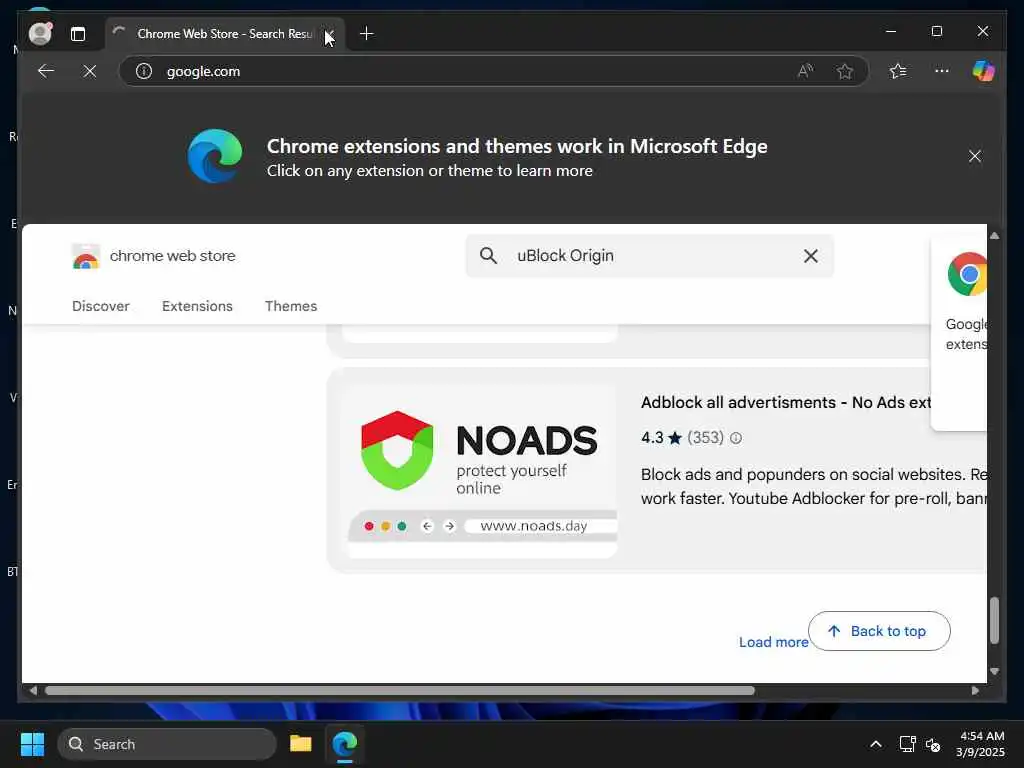
Task: Open the tab actions menu icon
Action: tap(78, 34)
